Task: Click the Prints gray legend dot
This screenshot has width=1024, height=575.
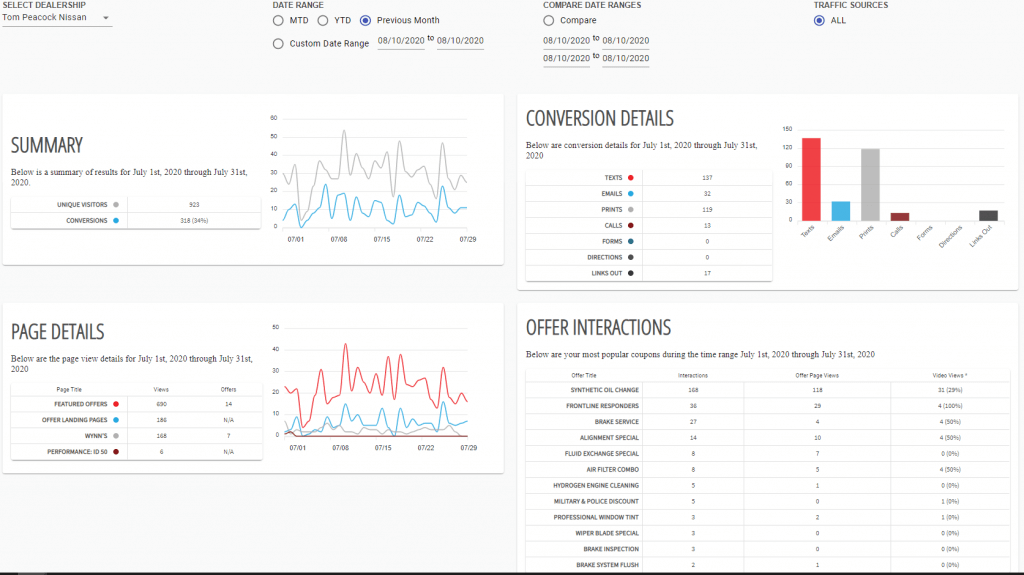Action: 631,210
